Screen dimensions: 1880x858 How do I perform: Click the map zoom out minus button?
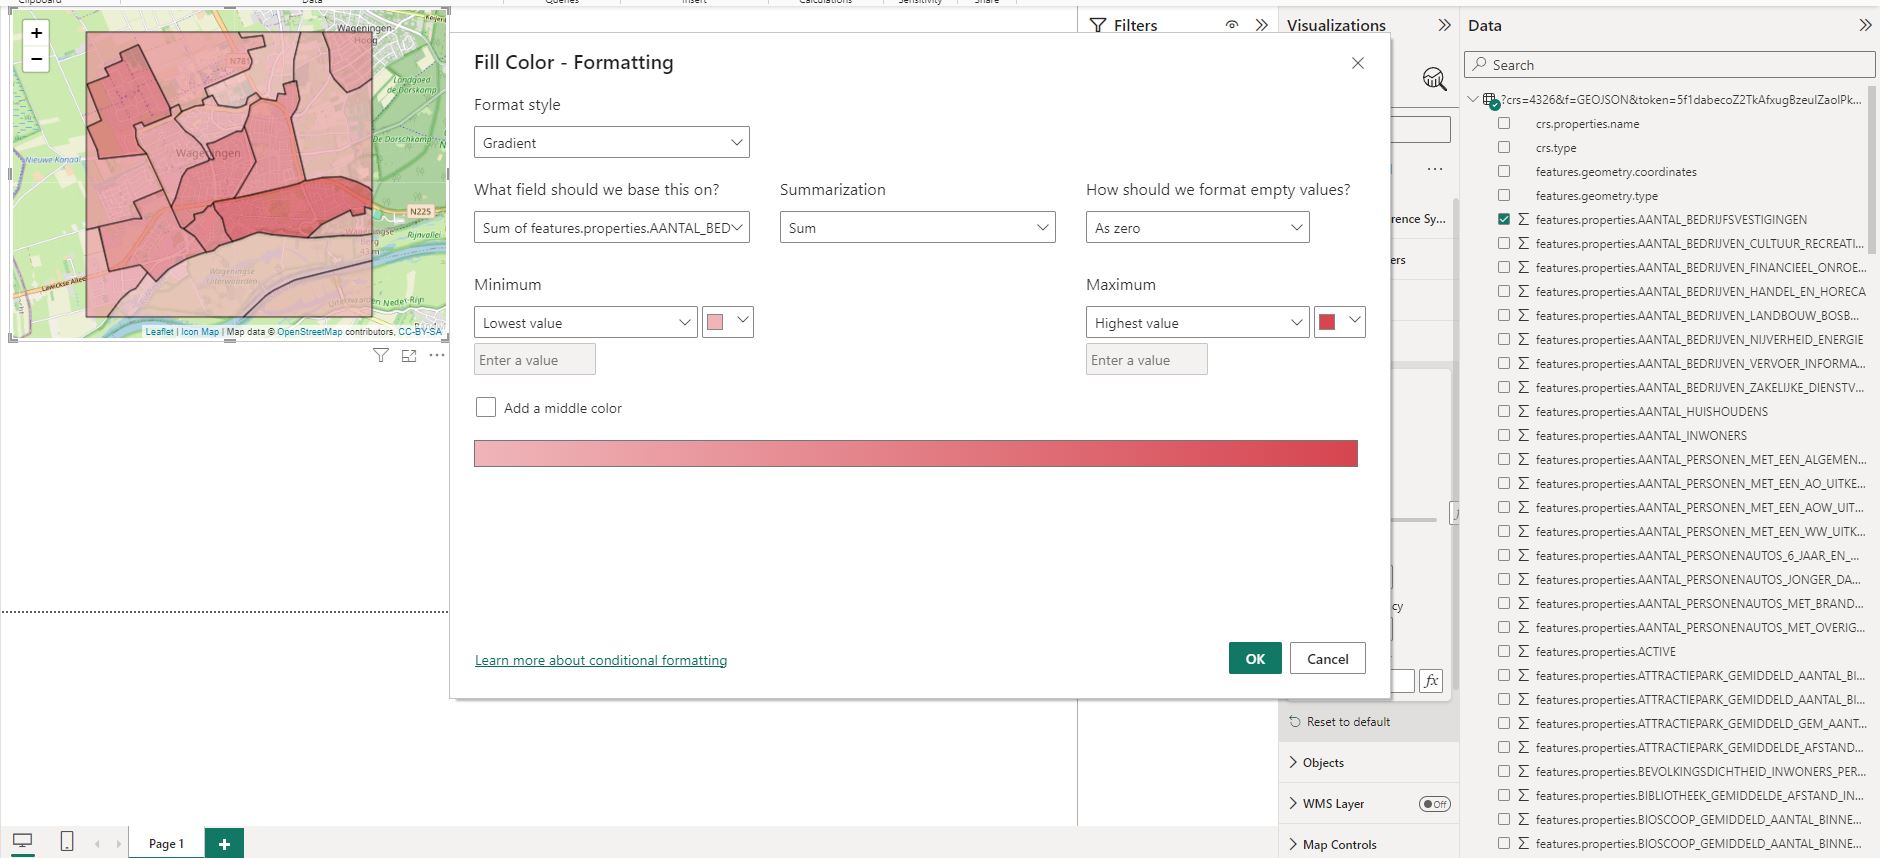(37, 60)
